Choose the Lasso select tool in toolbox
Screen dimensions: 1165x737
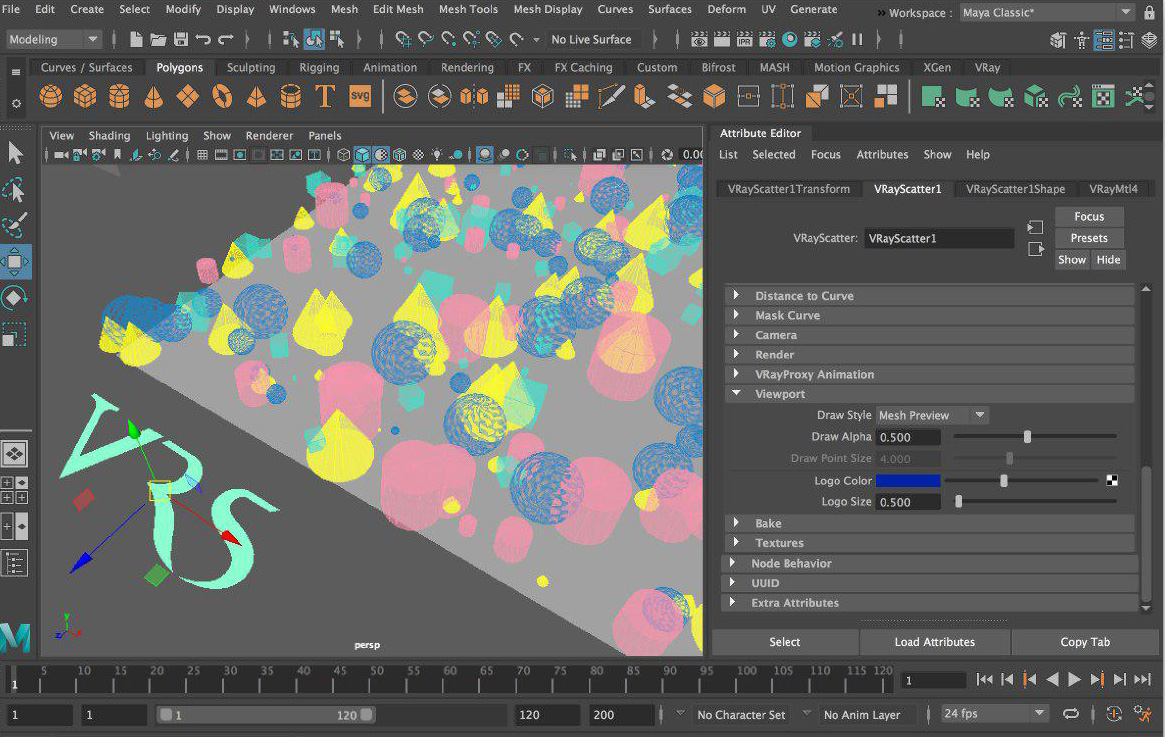[15, 189]
